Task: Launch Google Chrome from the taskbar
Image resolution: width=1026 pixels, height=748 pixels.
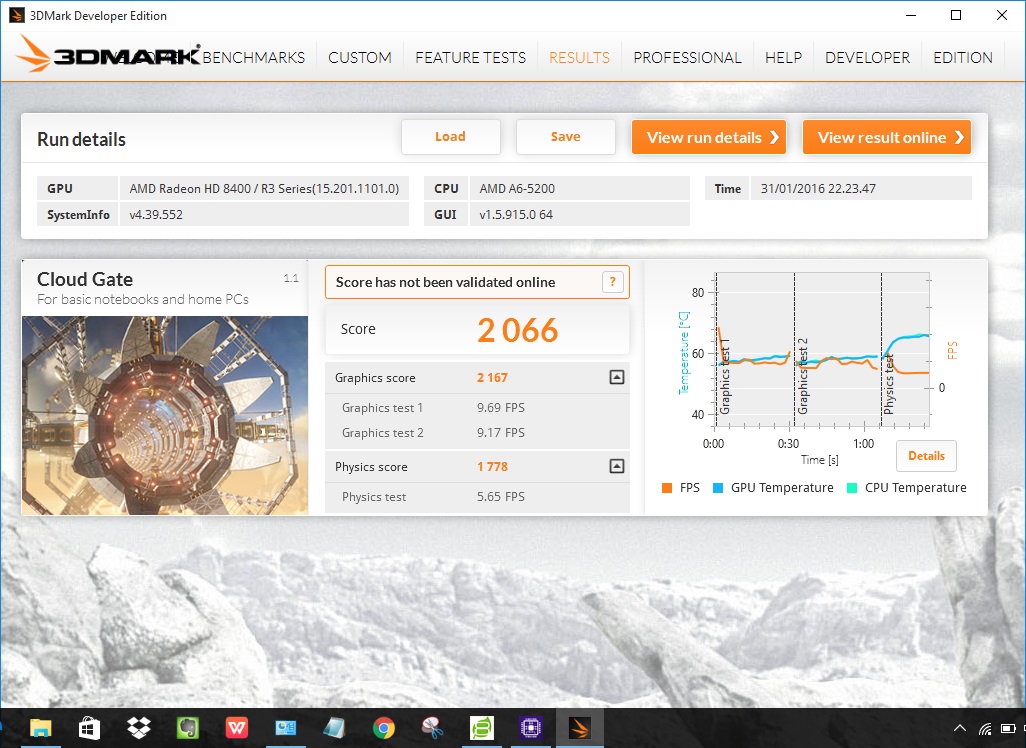Action: coord(384,728)
